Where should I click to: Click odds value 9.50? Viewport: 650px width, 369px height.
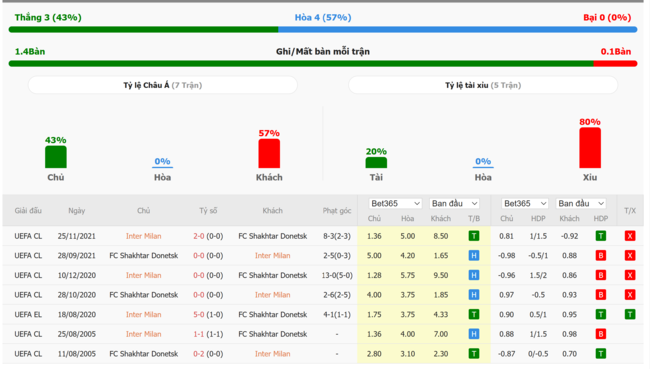tap(441, 275)
